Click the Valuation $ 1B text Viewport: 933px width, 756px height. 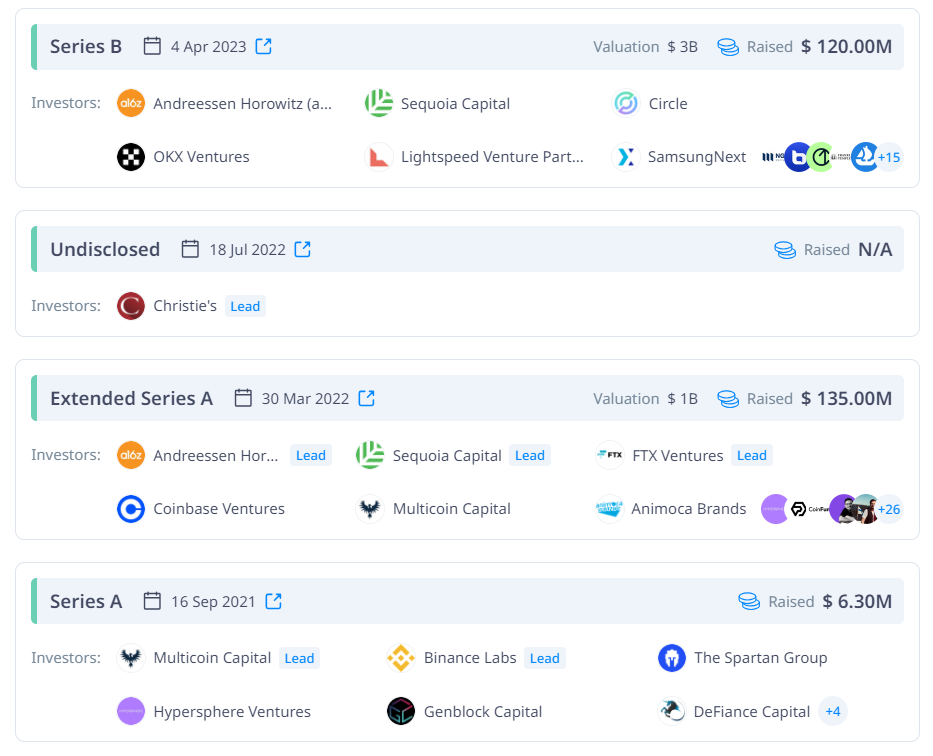point(645,399)
